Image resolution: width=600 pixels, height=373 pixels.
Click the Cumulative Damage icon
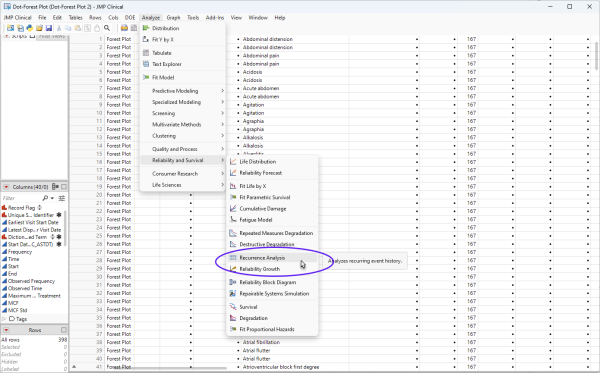pyautogui.click(x=233, y=208)
